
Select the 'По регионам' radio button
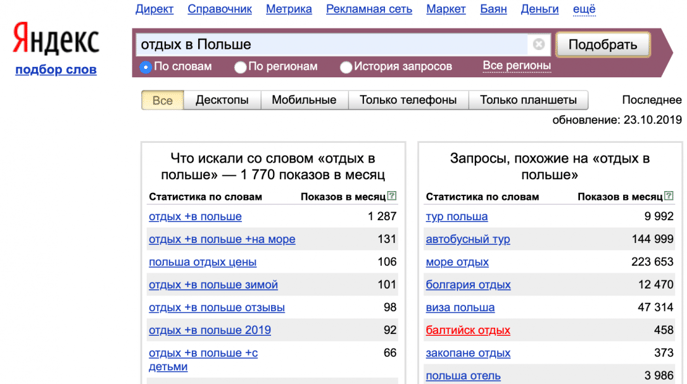[240, 67]
